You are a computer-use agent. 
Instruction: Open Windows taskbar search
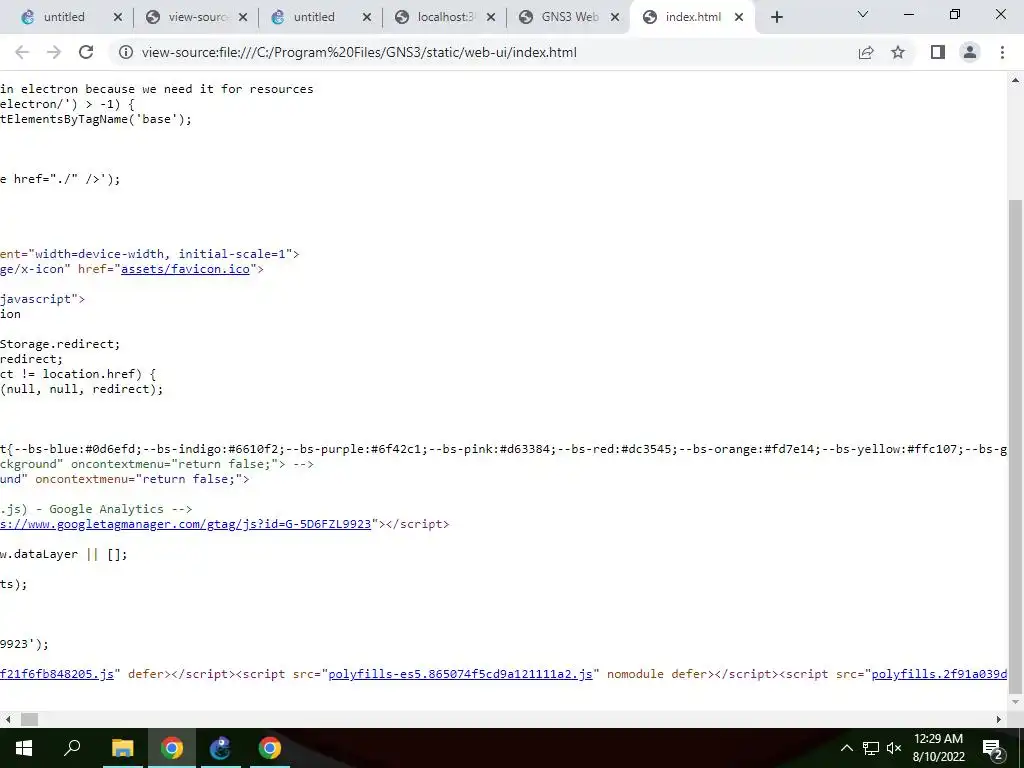72,748
